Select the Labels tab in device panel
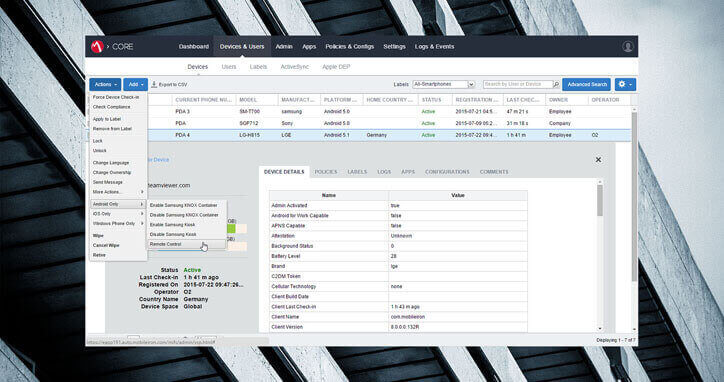 click(357, 172)
